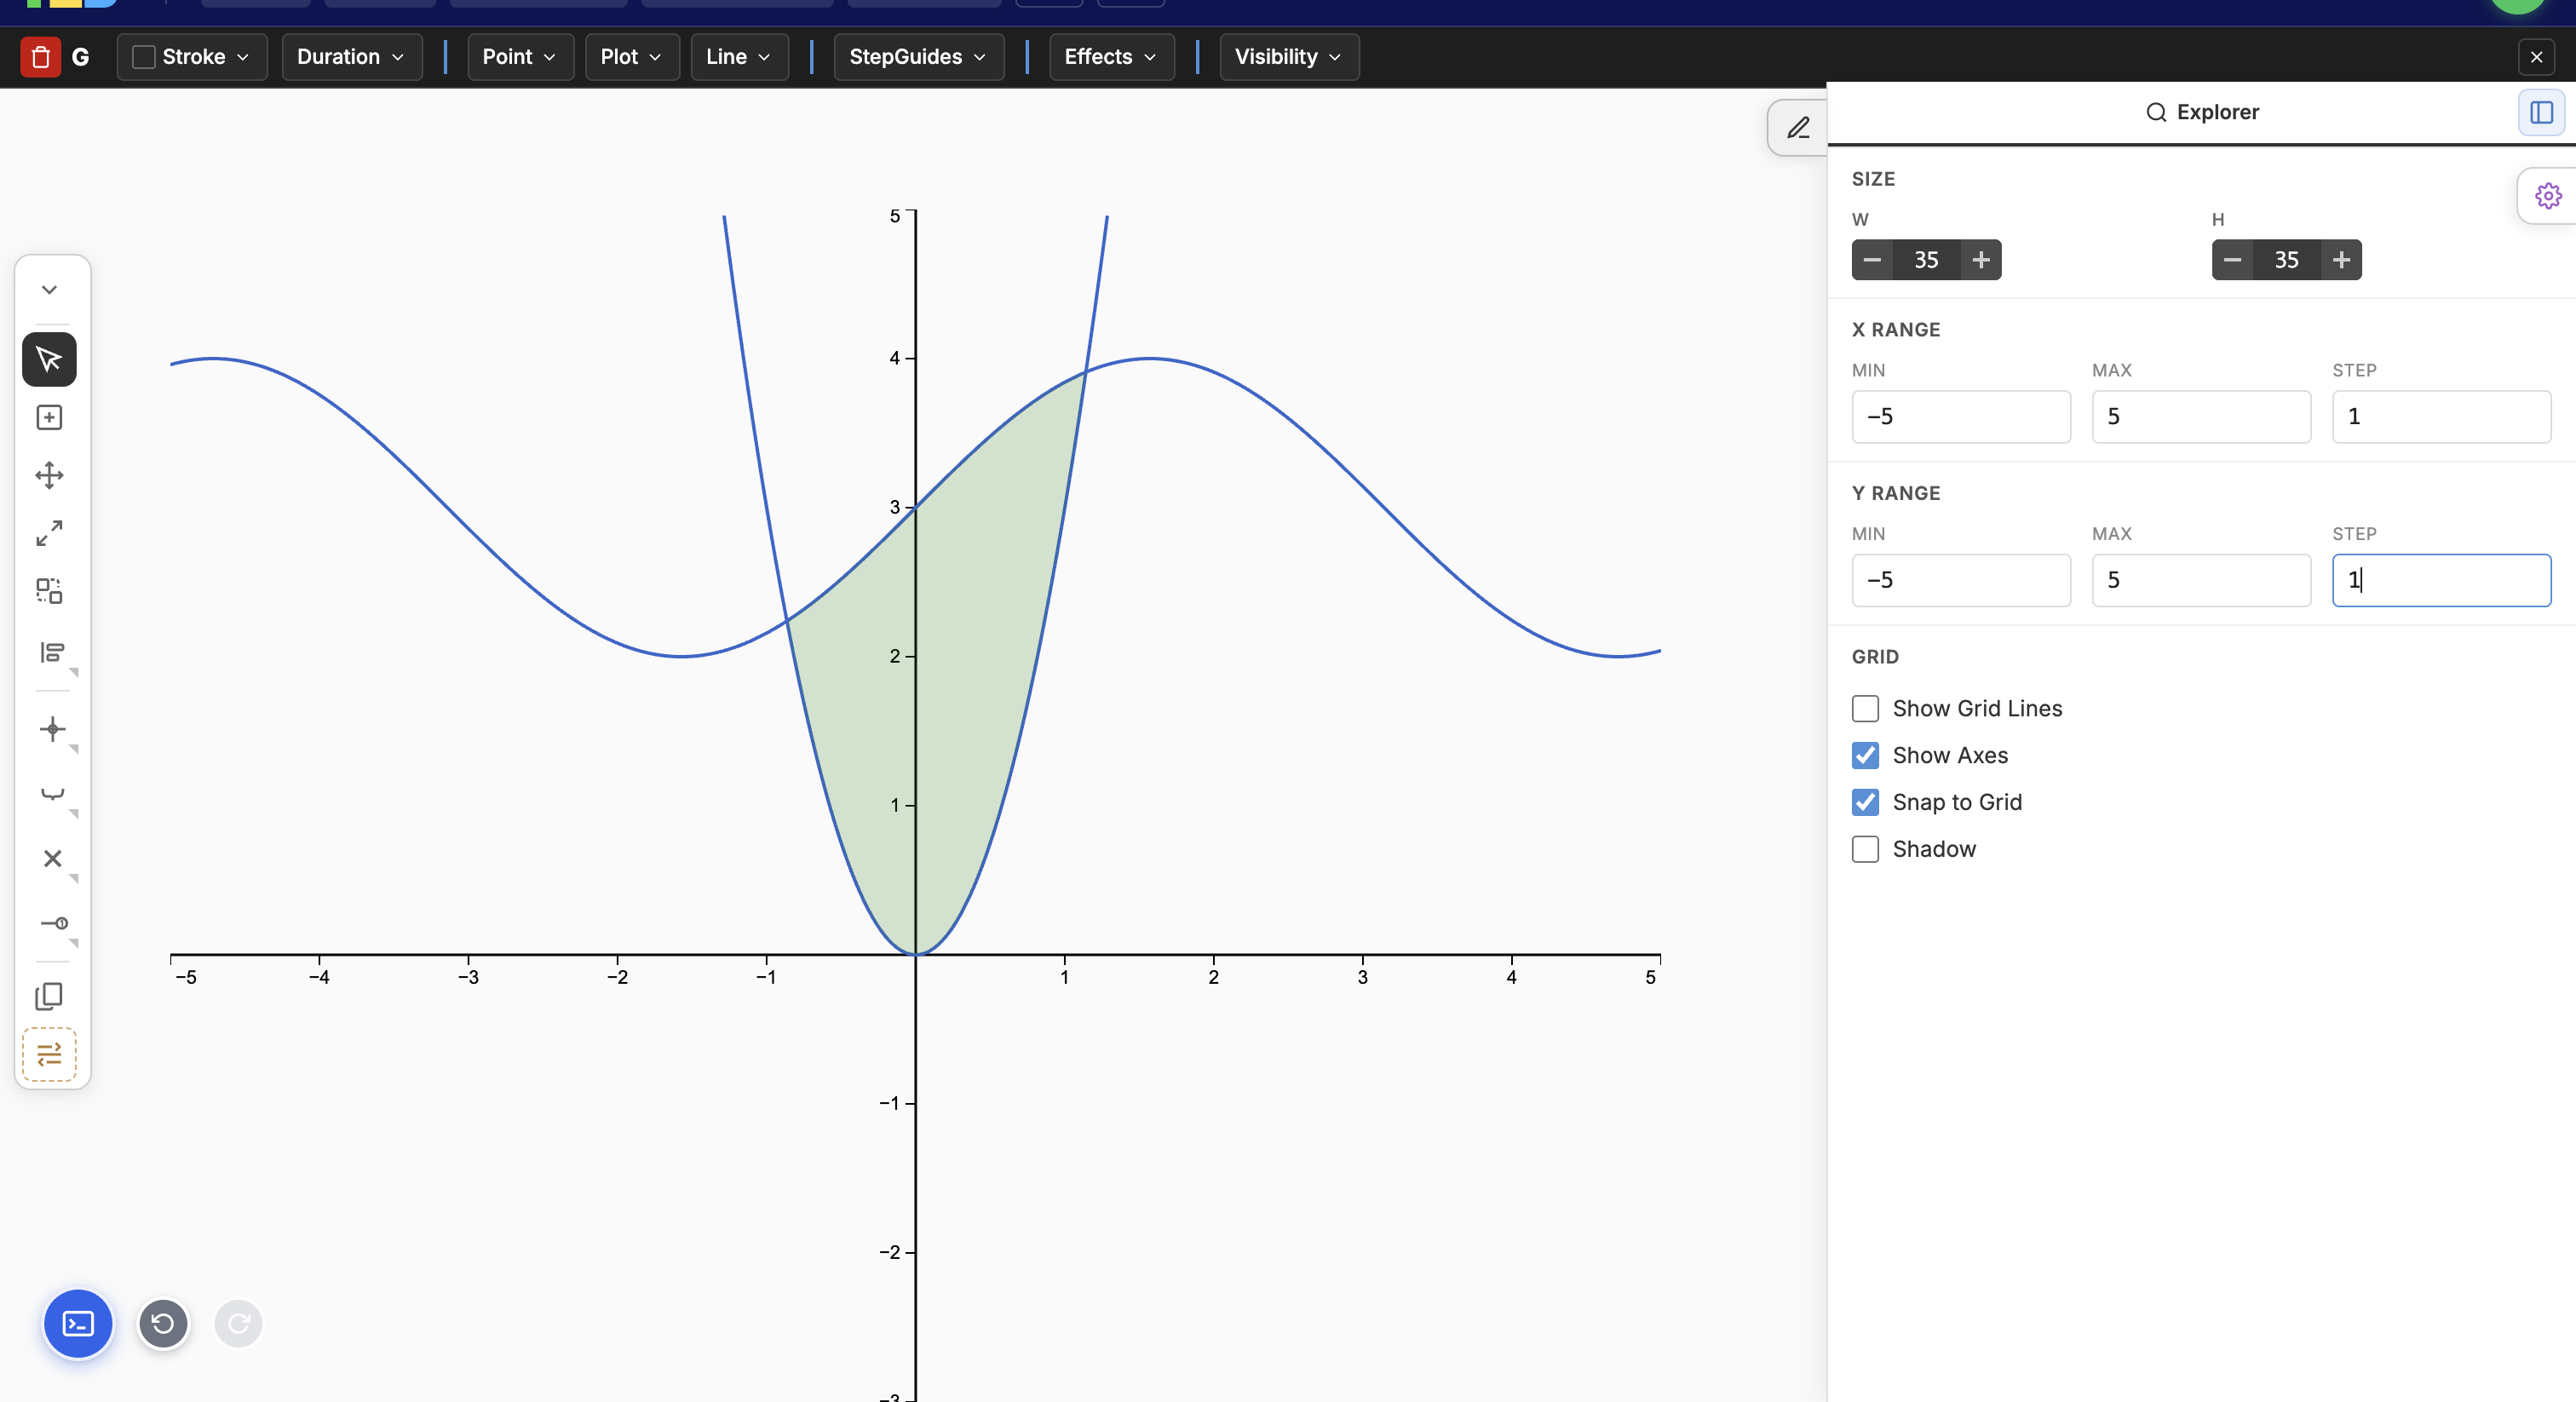Open the StepGuides dropdown
The height and width of the screenshot is (1402, 2576).
pyautogui.click(x=918, y=57)
